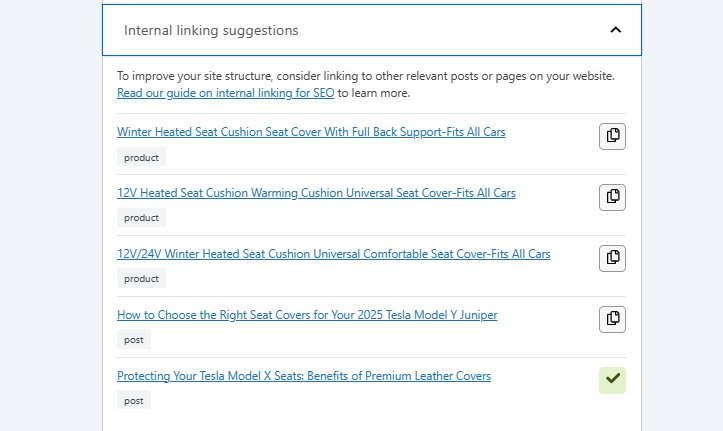Copy link for Winter Heated Seat Cushion product
Screen dimensions: 723x431
(x=612, y=136)
